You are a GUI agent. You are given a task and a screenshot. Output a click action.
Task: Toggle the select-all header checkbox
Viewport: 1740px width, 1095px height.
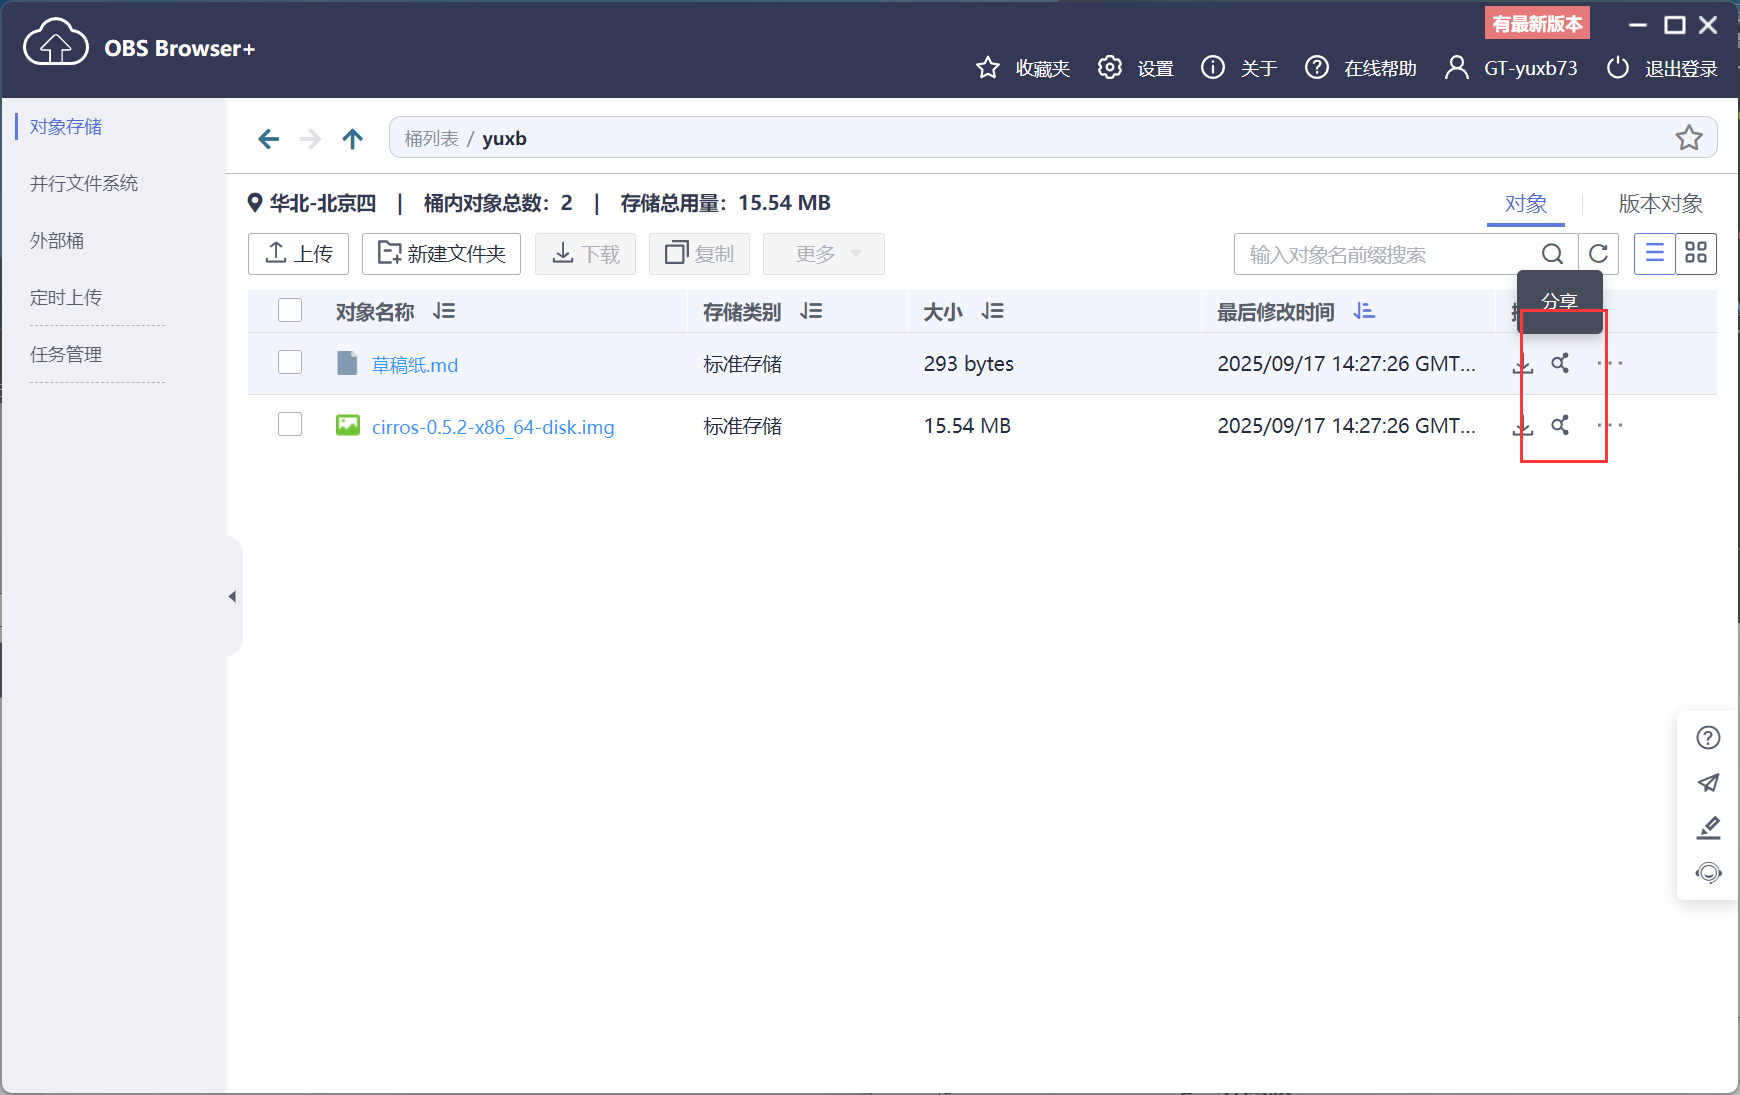[x=290, y=311]
